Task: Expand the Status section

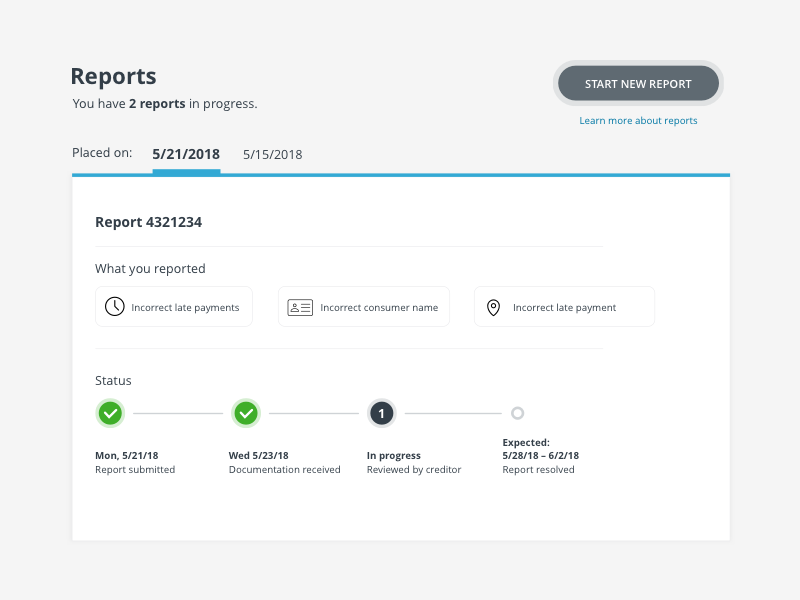Action: (x=113, y=380)
